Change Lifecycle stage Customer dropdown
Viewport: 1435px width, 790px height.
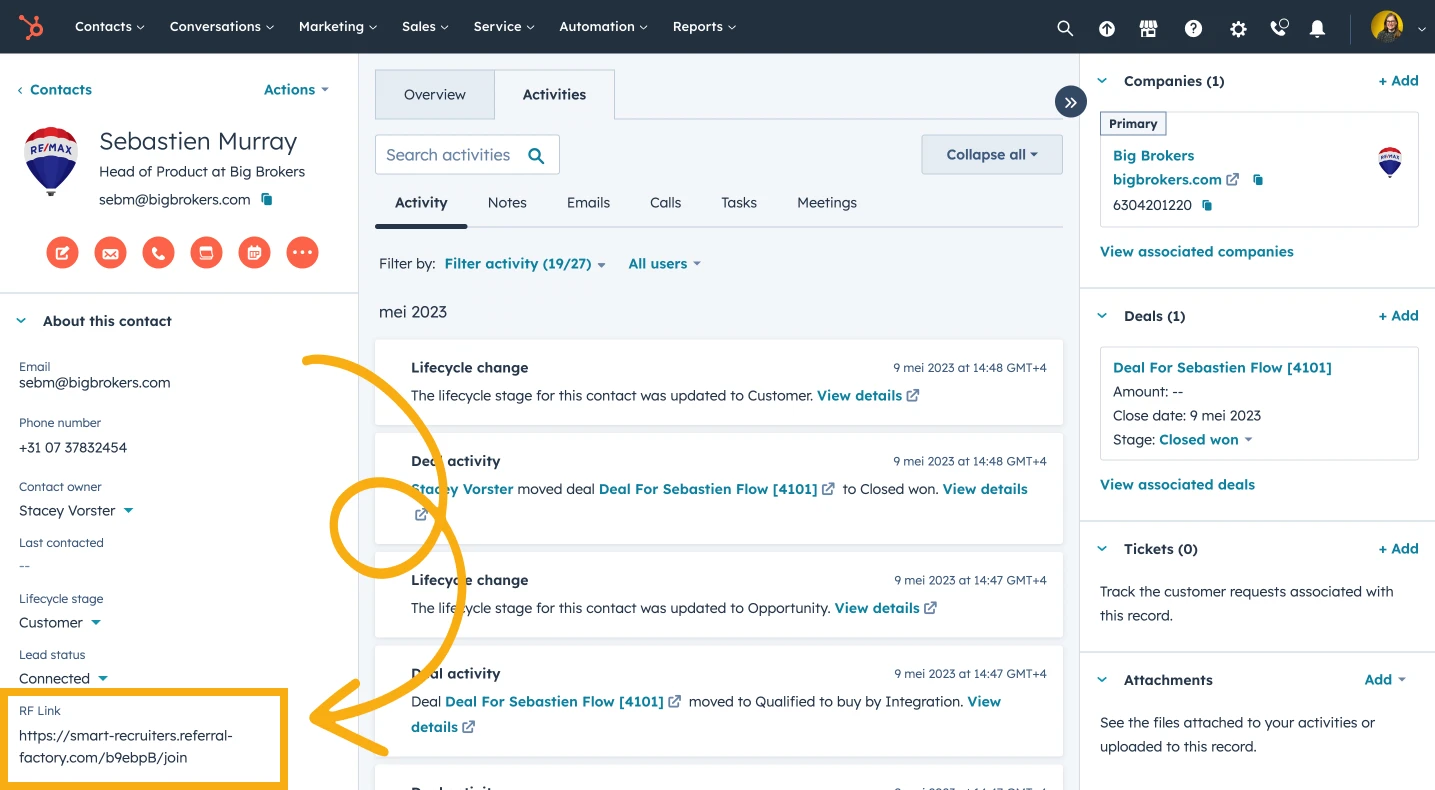60,623
